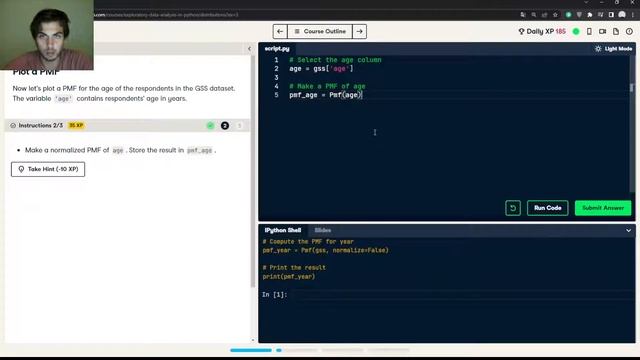The image size is (640, 360).
Task: Open browser three-dot menu
Action: click(633, 15)
